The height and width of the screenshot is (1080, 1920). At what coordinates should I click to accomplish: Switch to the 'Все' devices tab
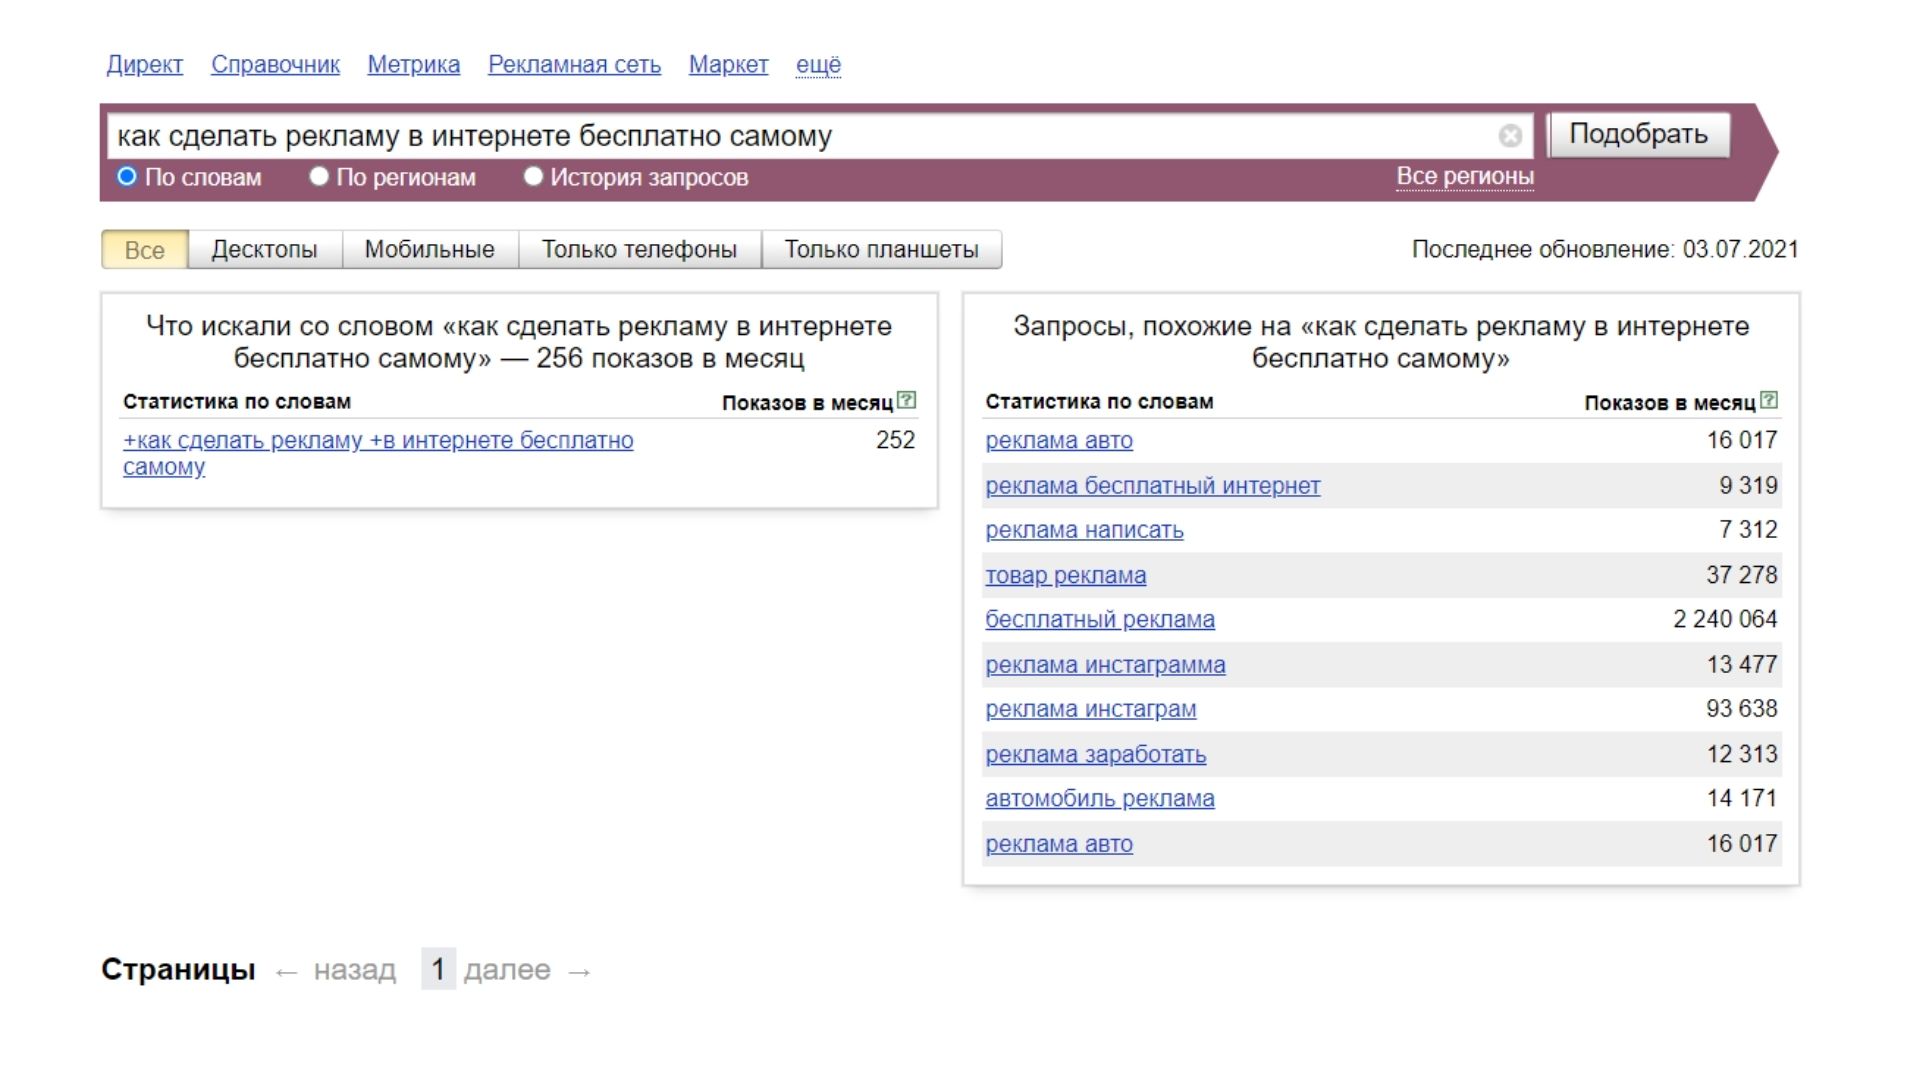[145, 250]
